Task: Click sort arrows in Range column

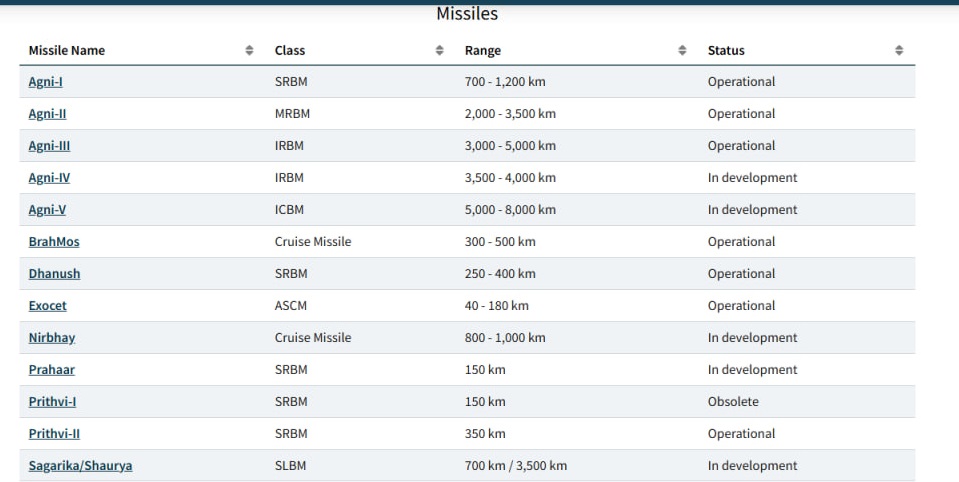Action: (x=682, y=50)
